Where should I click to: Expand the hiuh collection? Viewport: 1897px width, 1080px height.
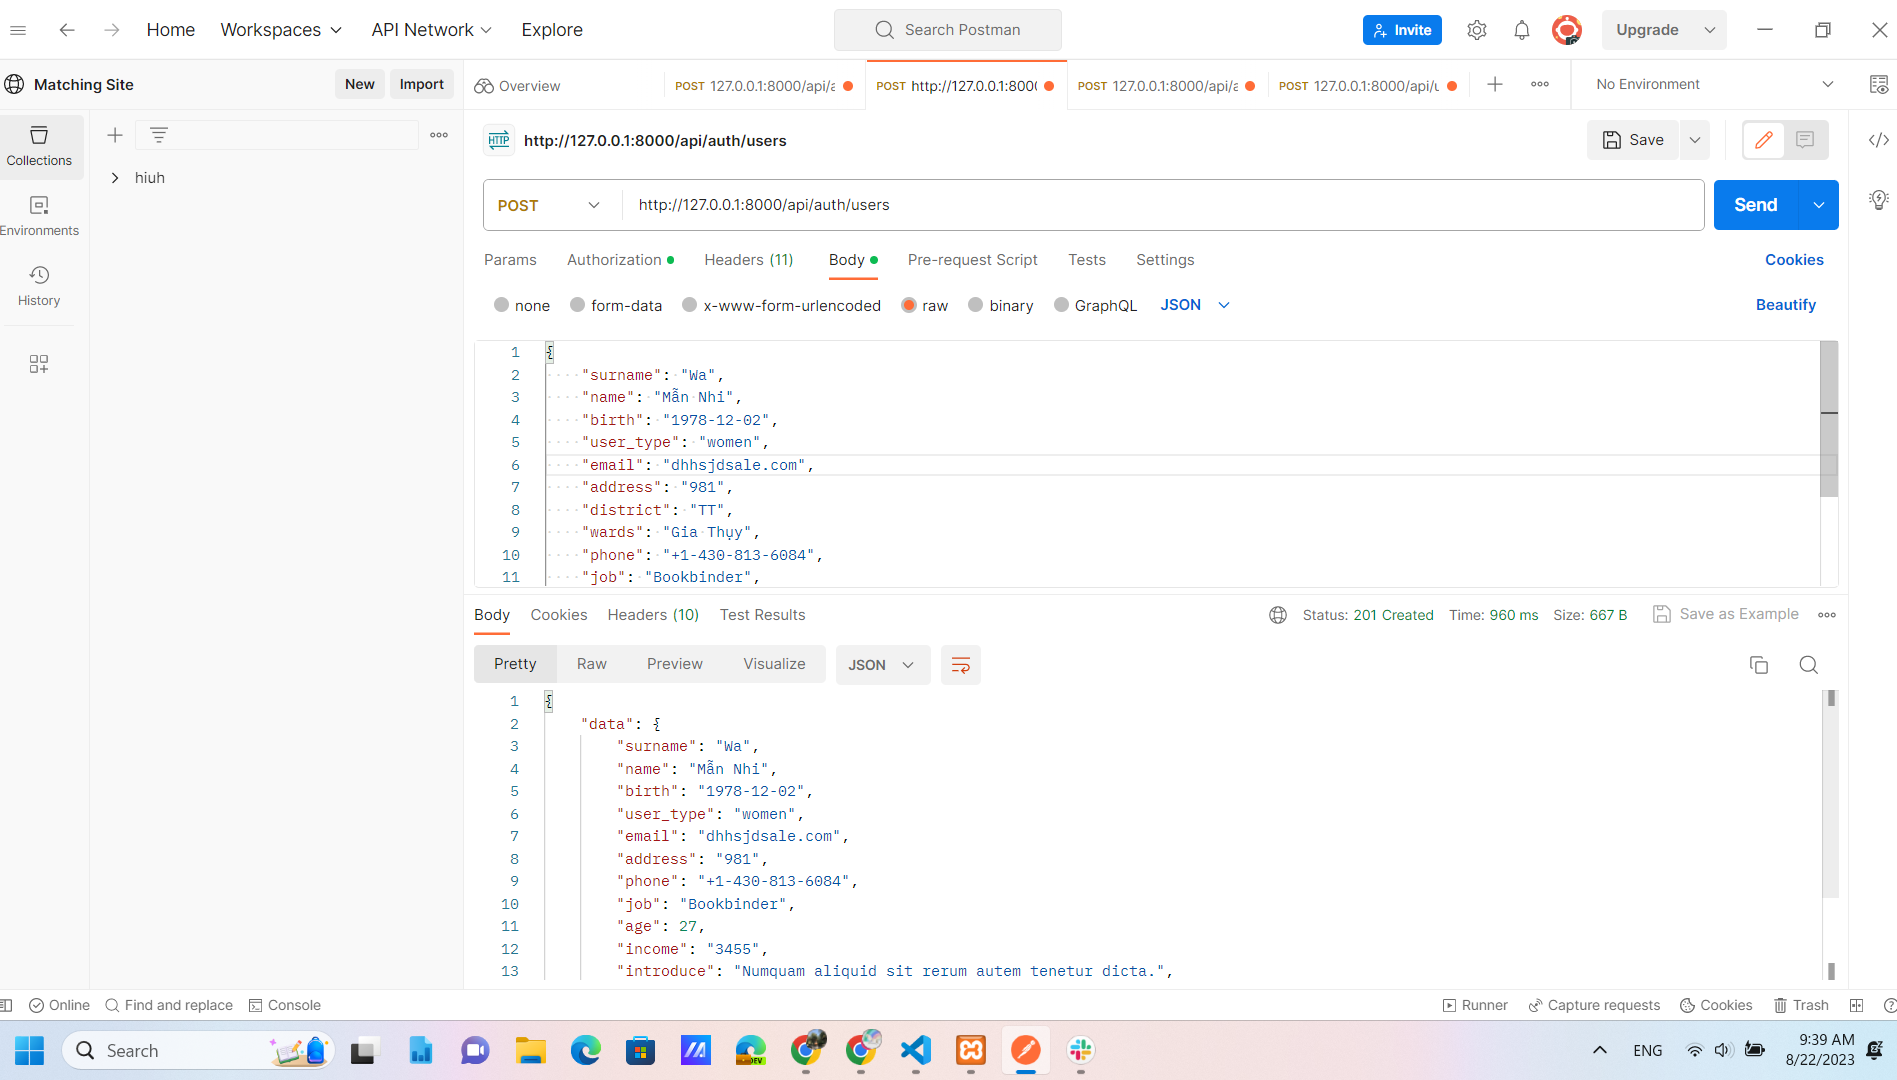tap(115, 178)
